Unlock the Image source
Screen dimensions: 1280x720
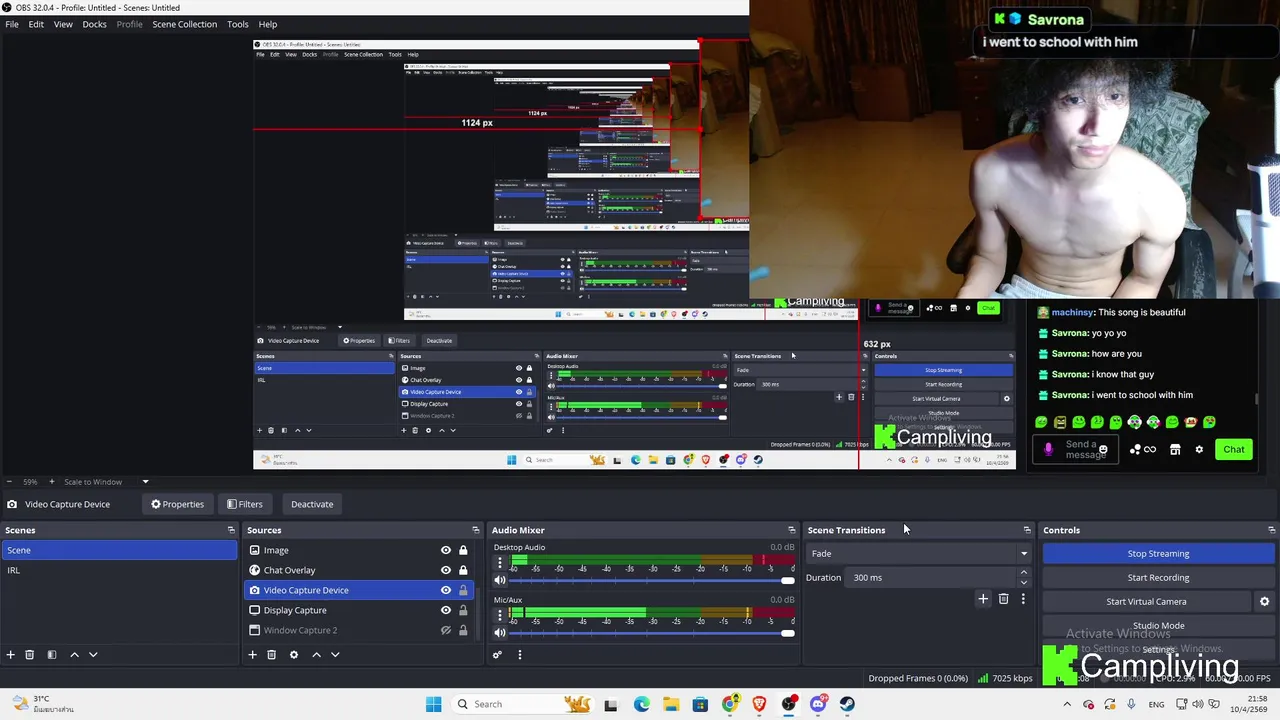[x=463, y=550]
